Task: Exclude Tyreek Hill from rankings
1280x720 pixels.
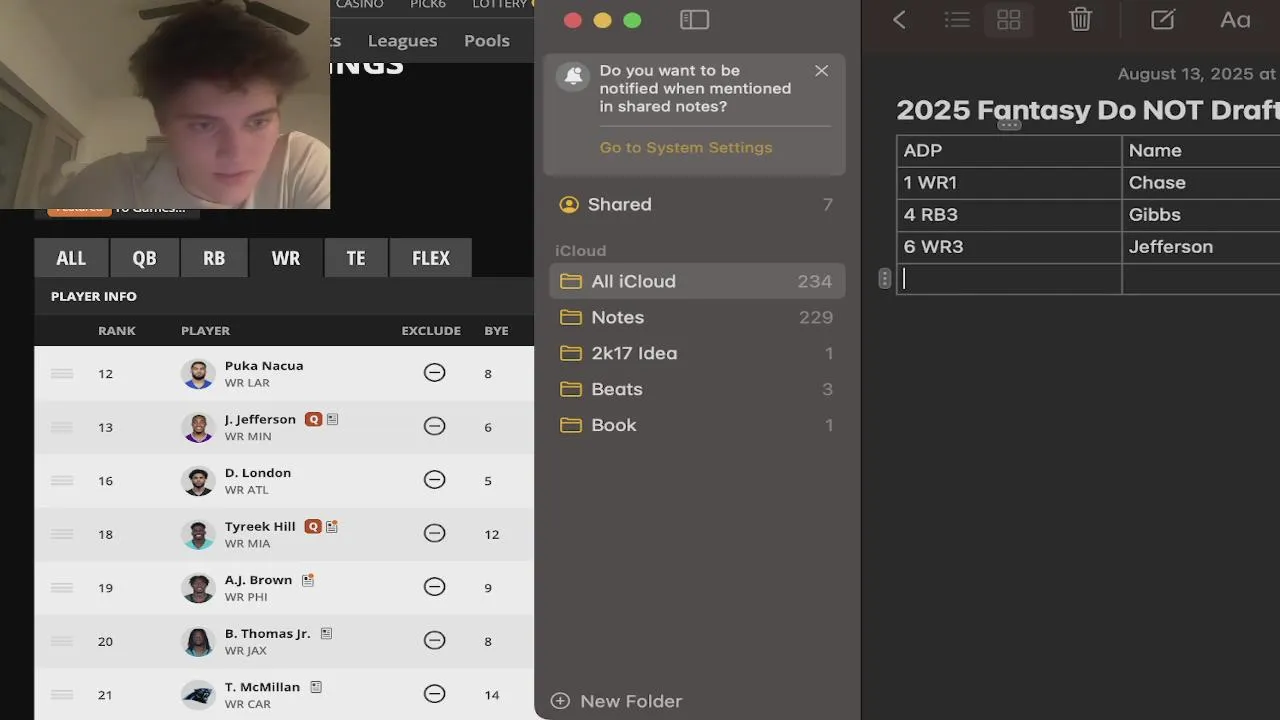Action: pos(434,533)
